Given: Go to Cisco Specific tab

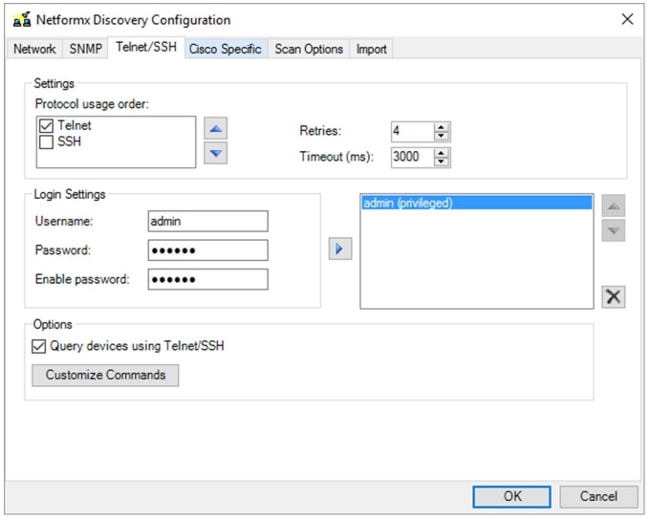Looking at the screenshot, I should pyautogui.click(x=226, y=49).
